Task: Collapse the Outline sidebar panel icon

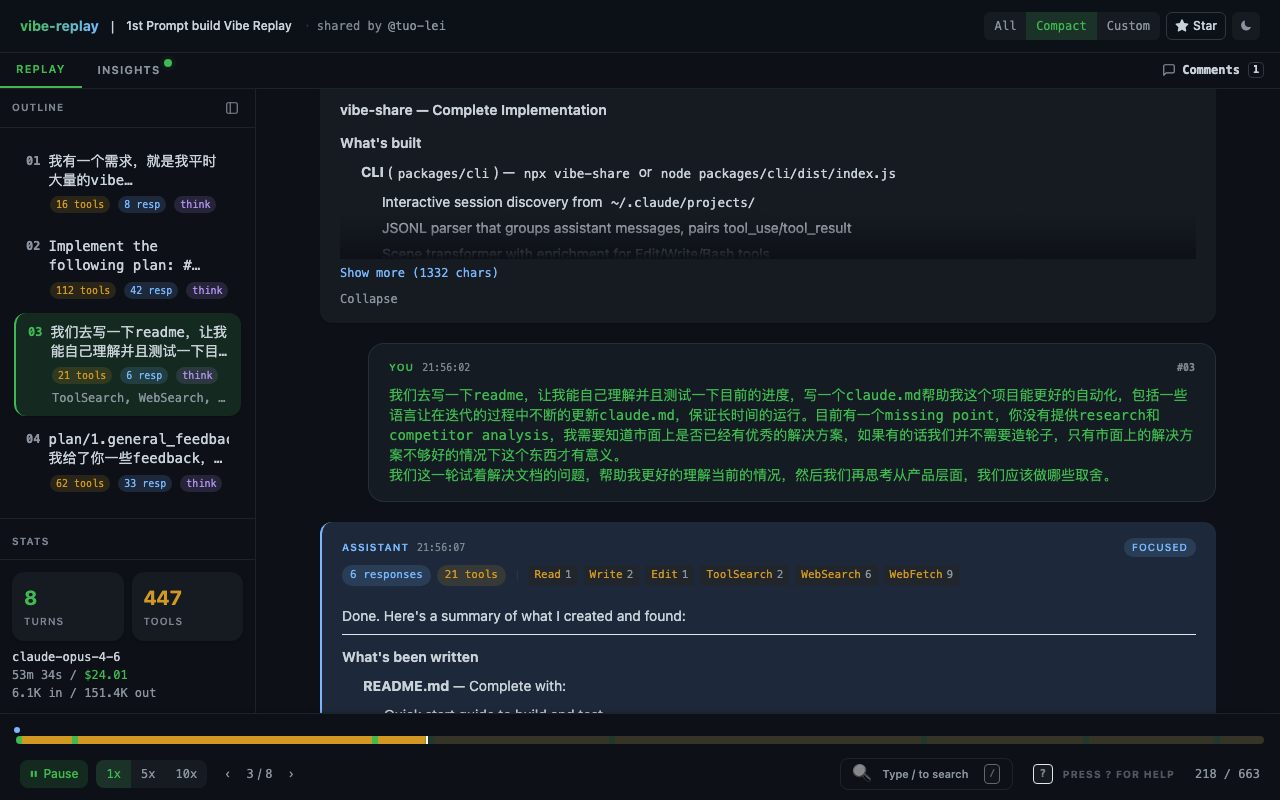Action: (232, 107)
